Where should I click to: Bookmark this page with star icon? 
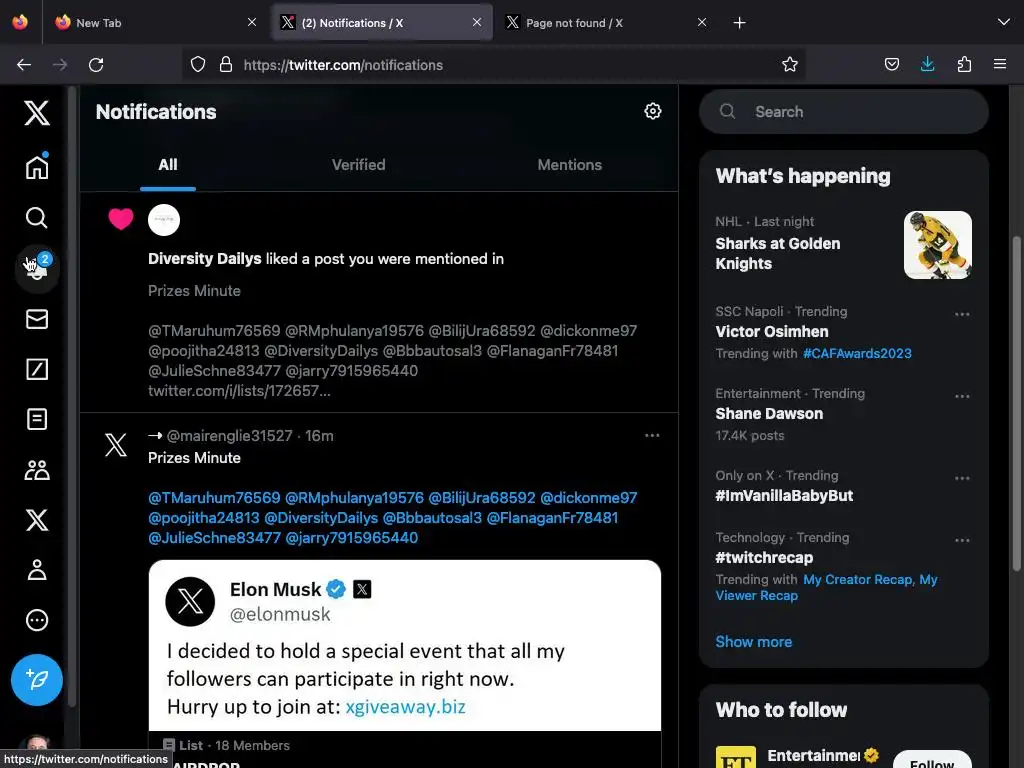tap(790, 65)
